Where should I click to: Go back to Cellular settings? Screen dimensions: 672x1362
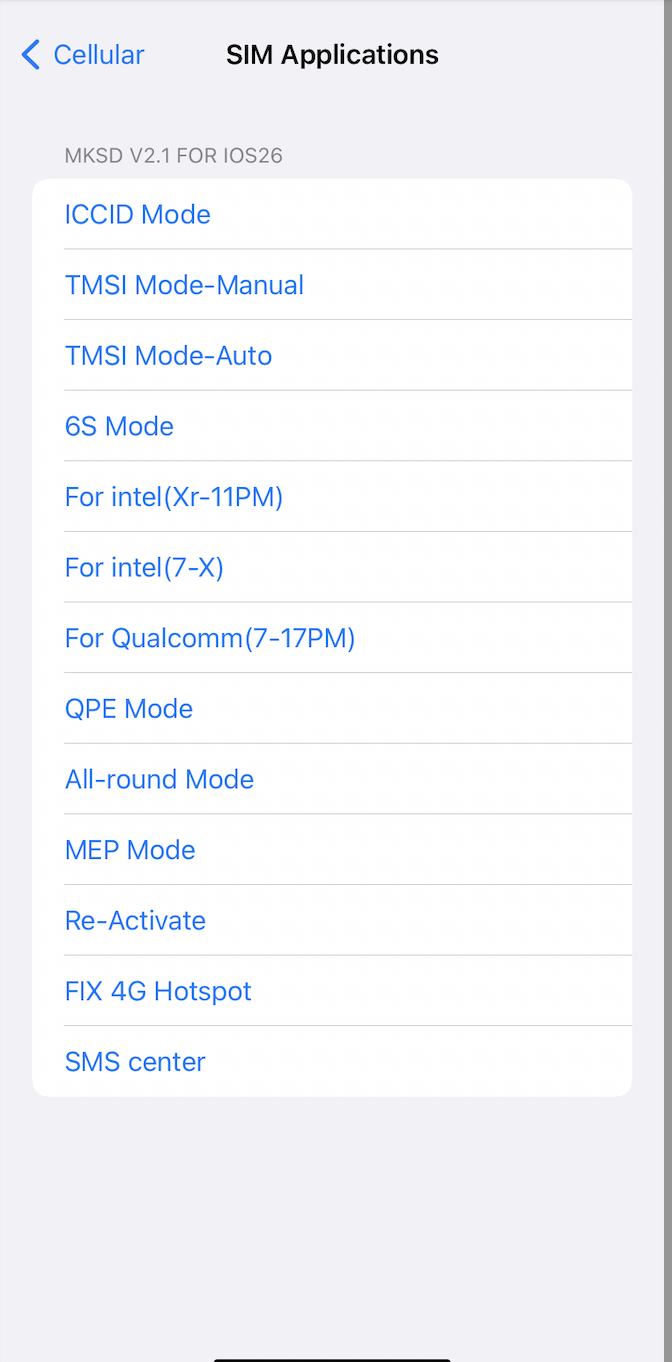pyautogui.click(x=98, y=55)
